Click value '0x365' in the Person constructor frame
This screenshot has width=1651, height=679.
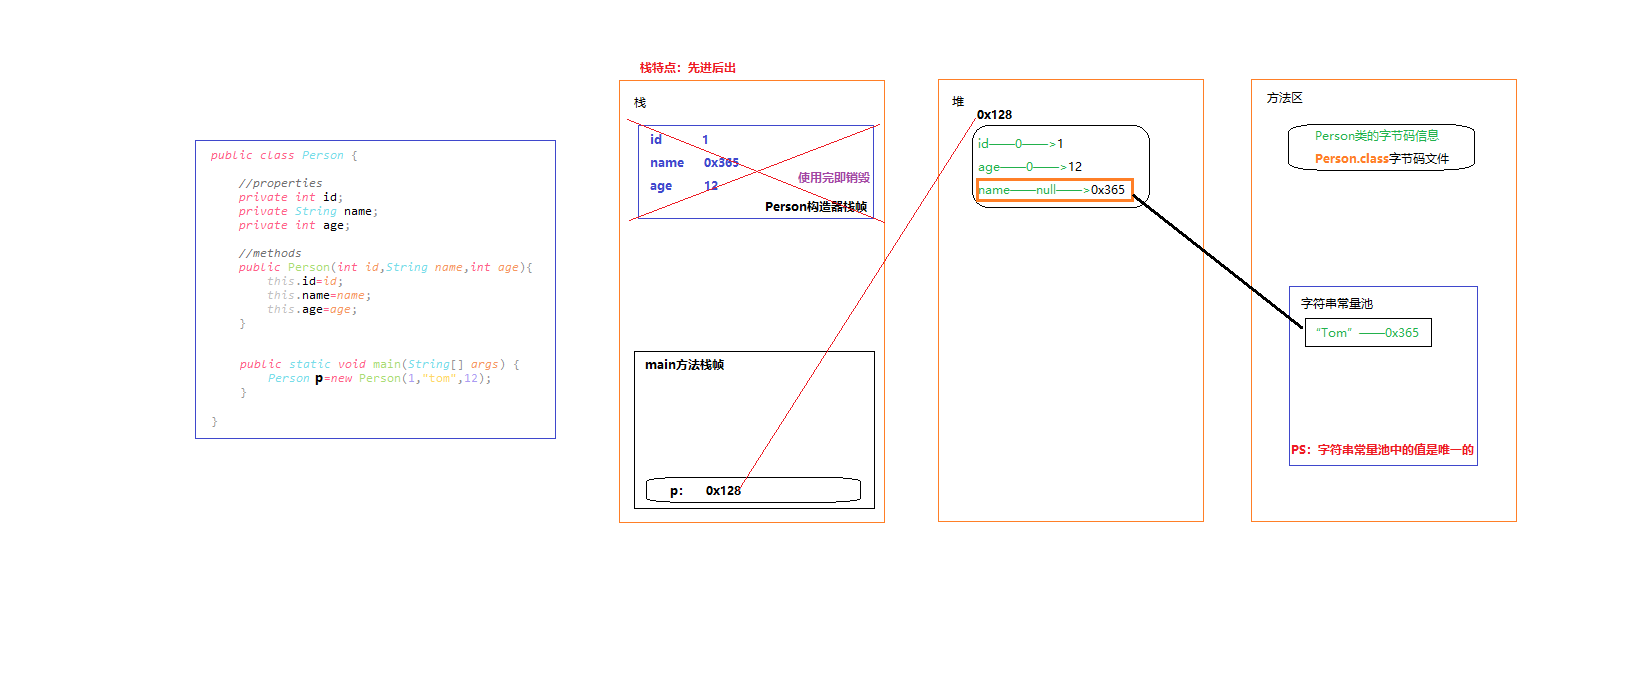click(721, 163)
